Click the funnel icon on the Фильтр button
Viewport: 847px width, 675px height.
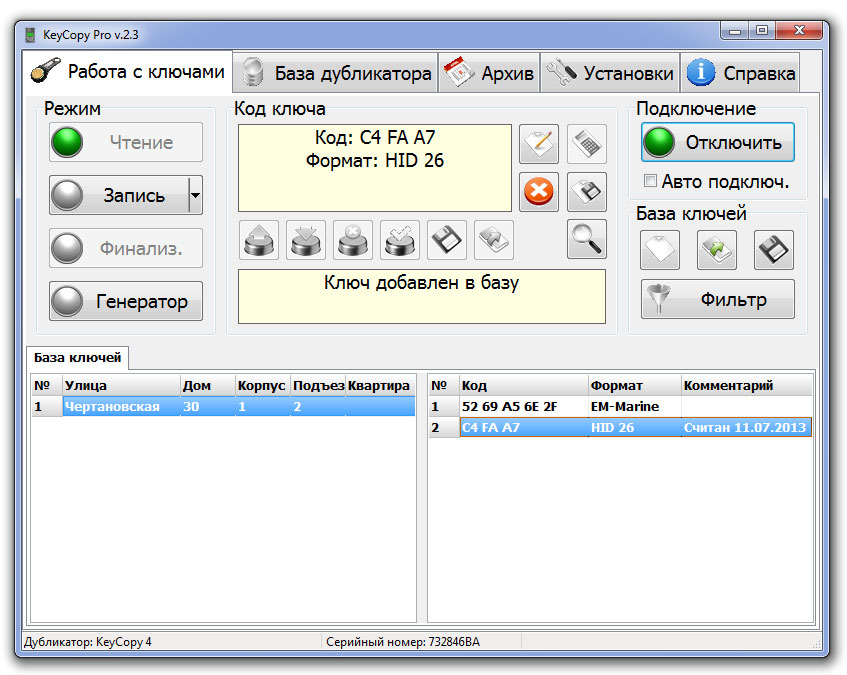click(x=659, y=299)
